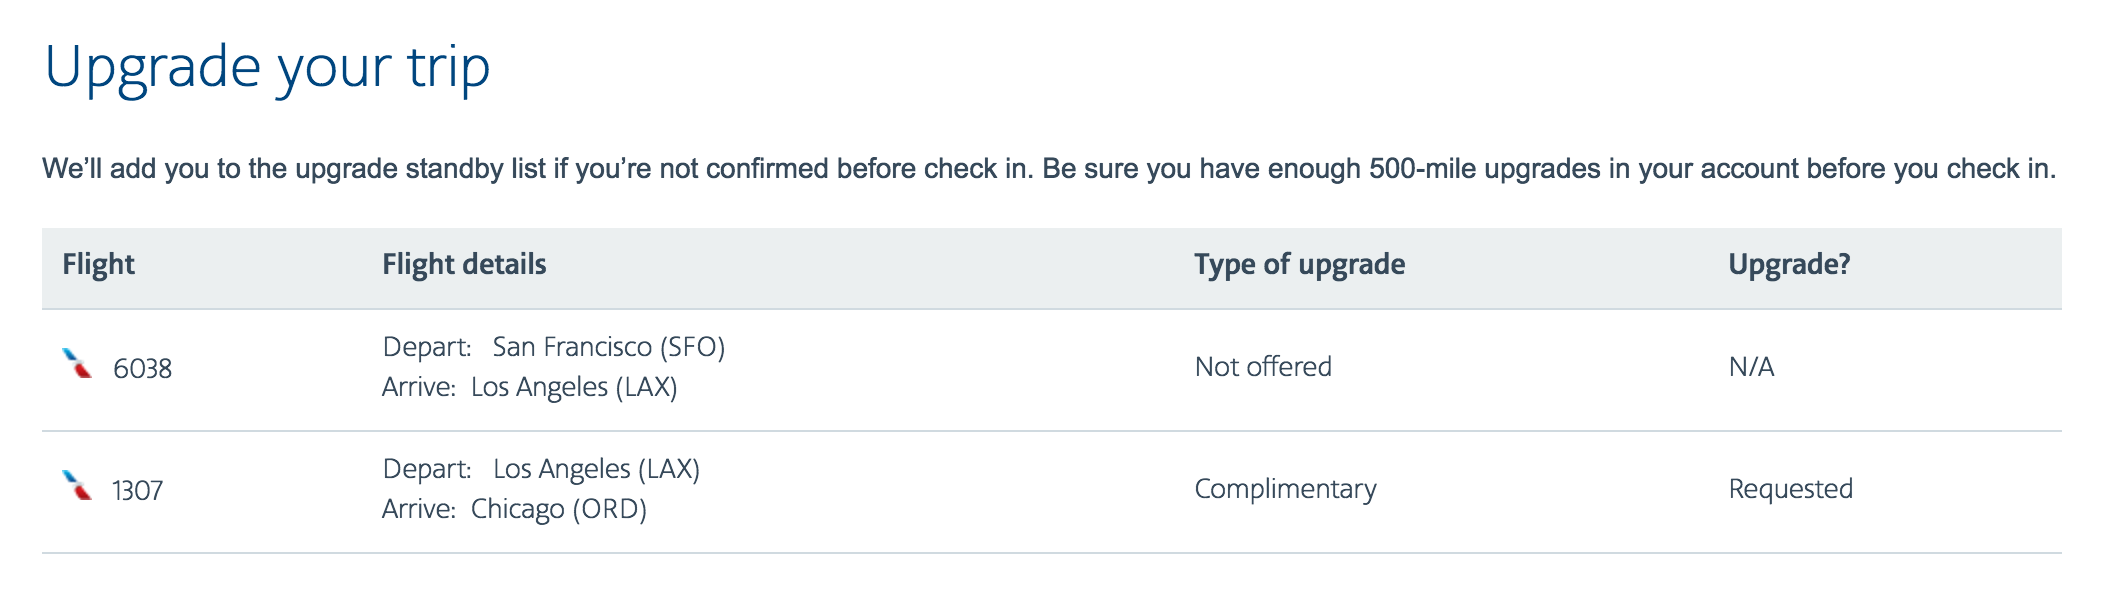The image size is (2116, 598).
Task: Click the Flight column header
Action: point(98,264)
